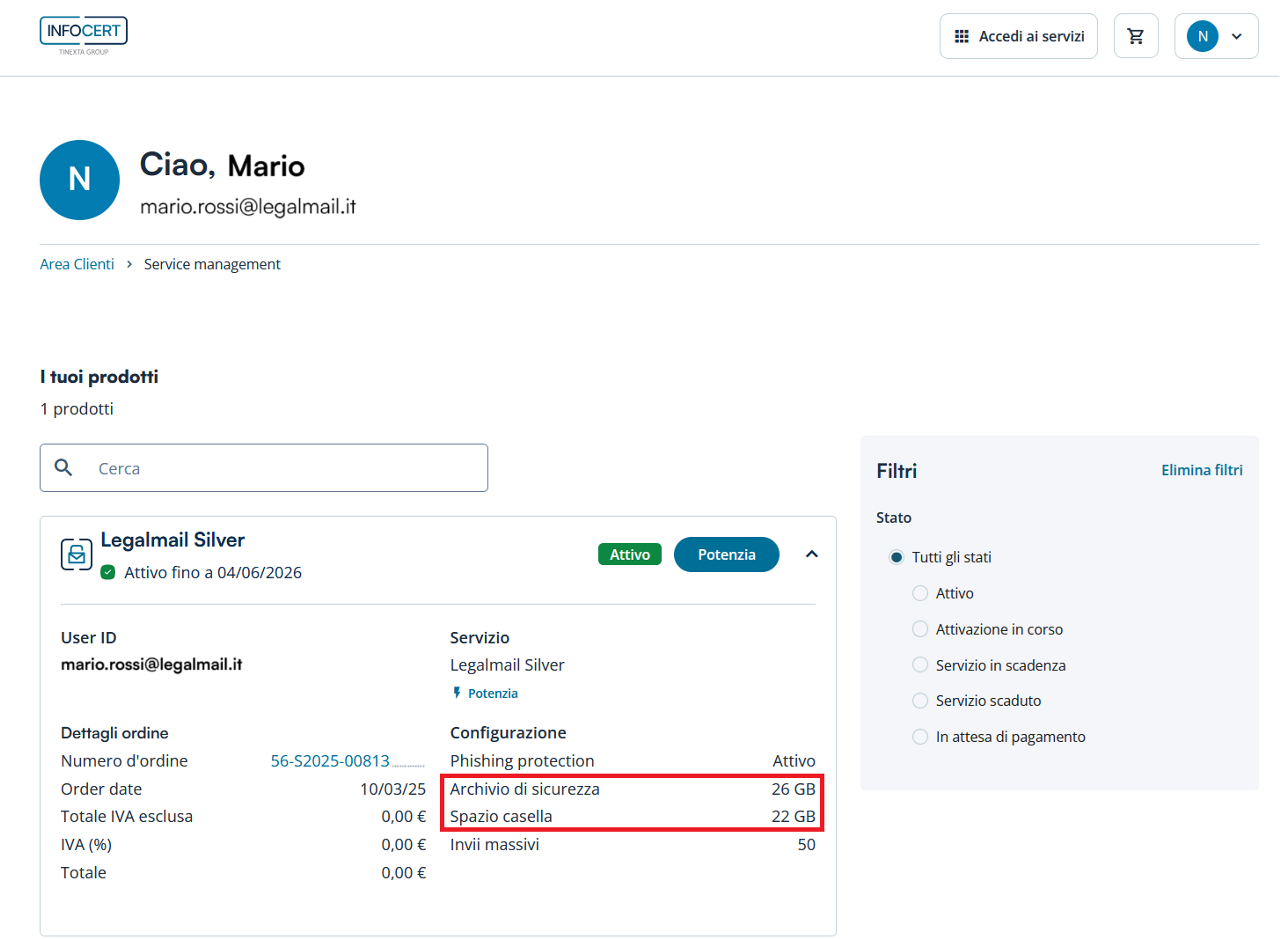Choose the In attesa di pagamento filter
Viewport: 1280px width, 939px height.
920,737
